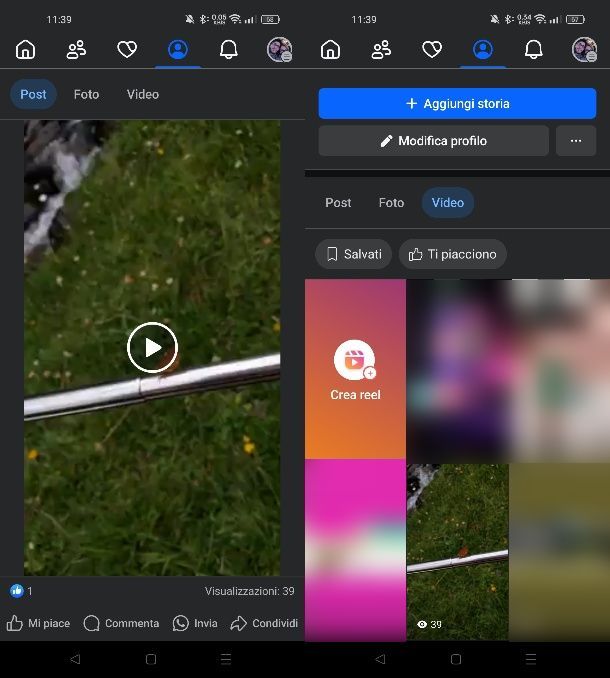The width and height of the screenshot is (610, 678).
Task: Play the grass video post
Action: (x=152, y=348)
